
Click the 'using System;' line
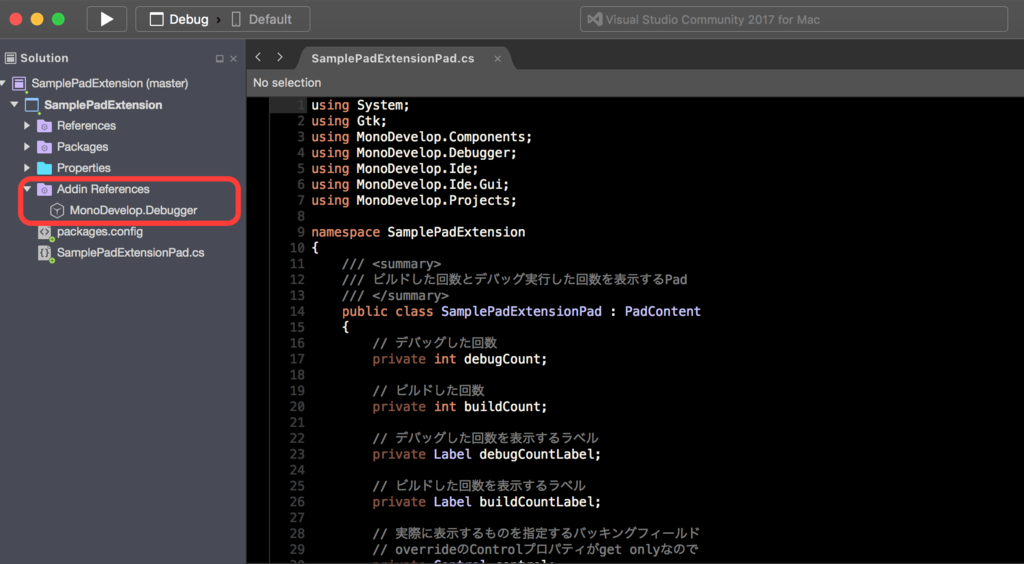(x=360, y=105)
